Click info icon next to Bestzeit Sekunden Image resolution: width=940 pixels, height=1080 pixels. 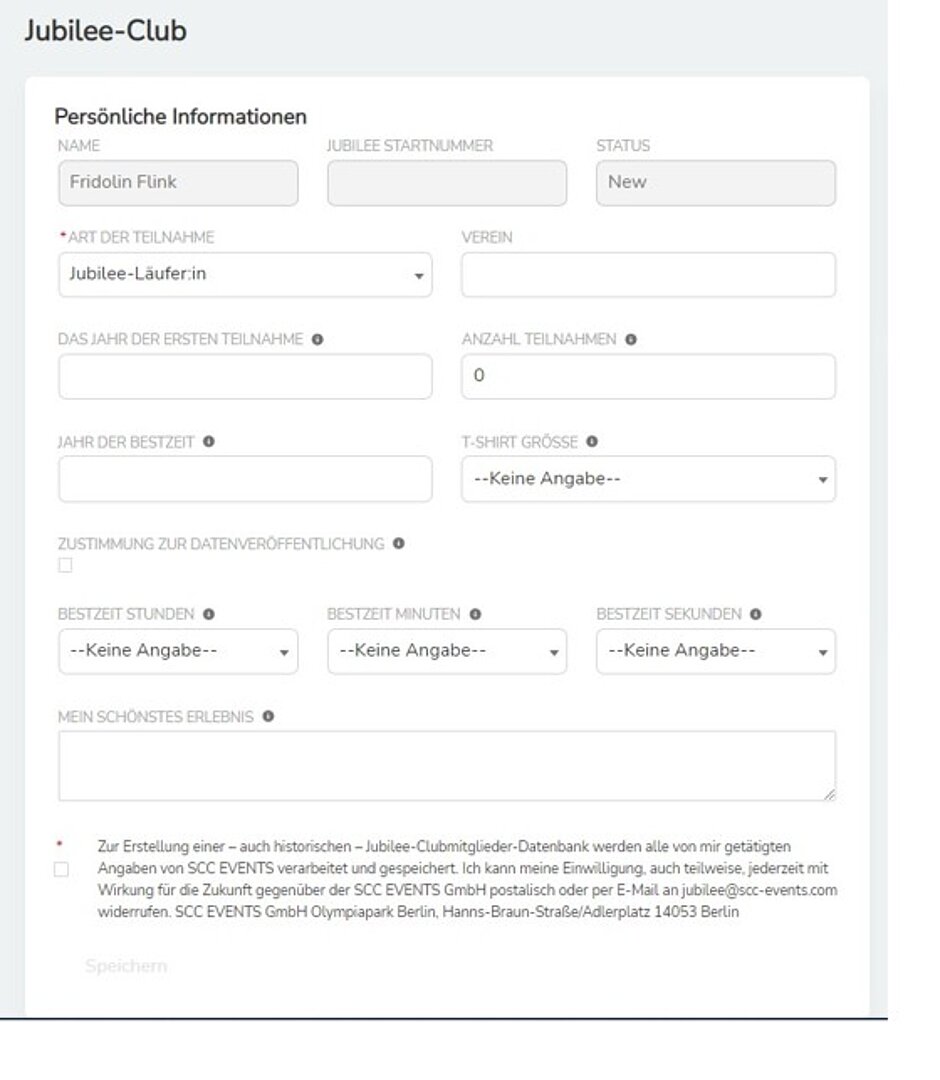point(756,614)
